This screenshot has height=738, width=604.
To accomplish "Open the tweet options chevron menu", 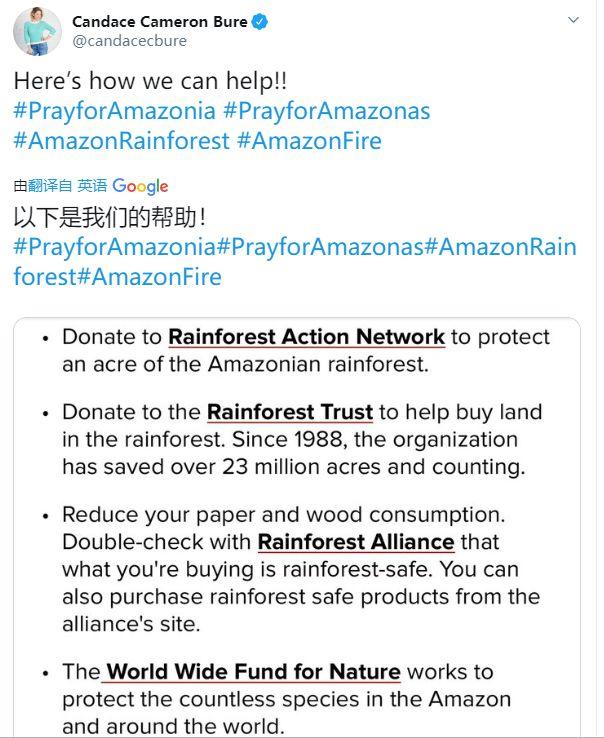I will [573, 20].
